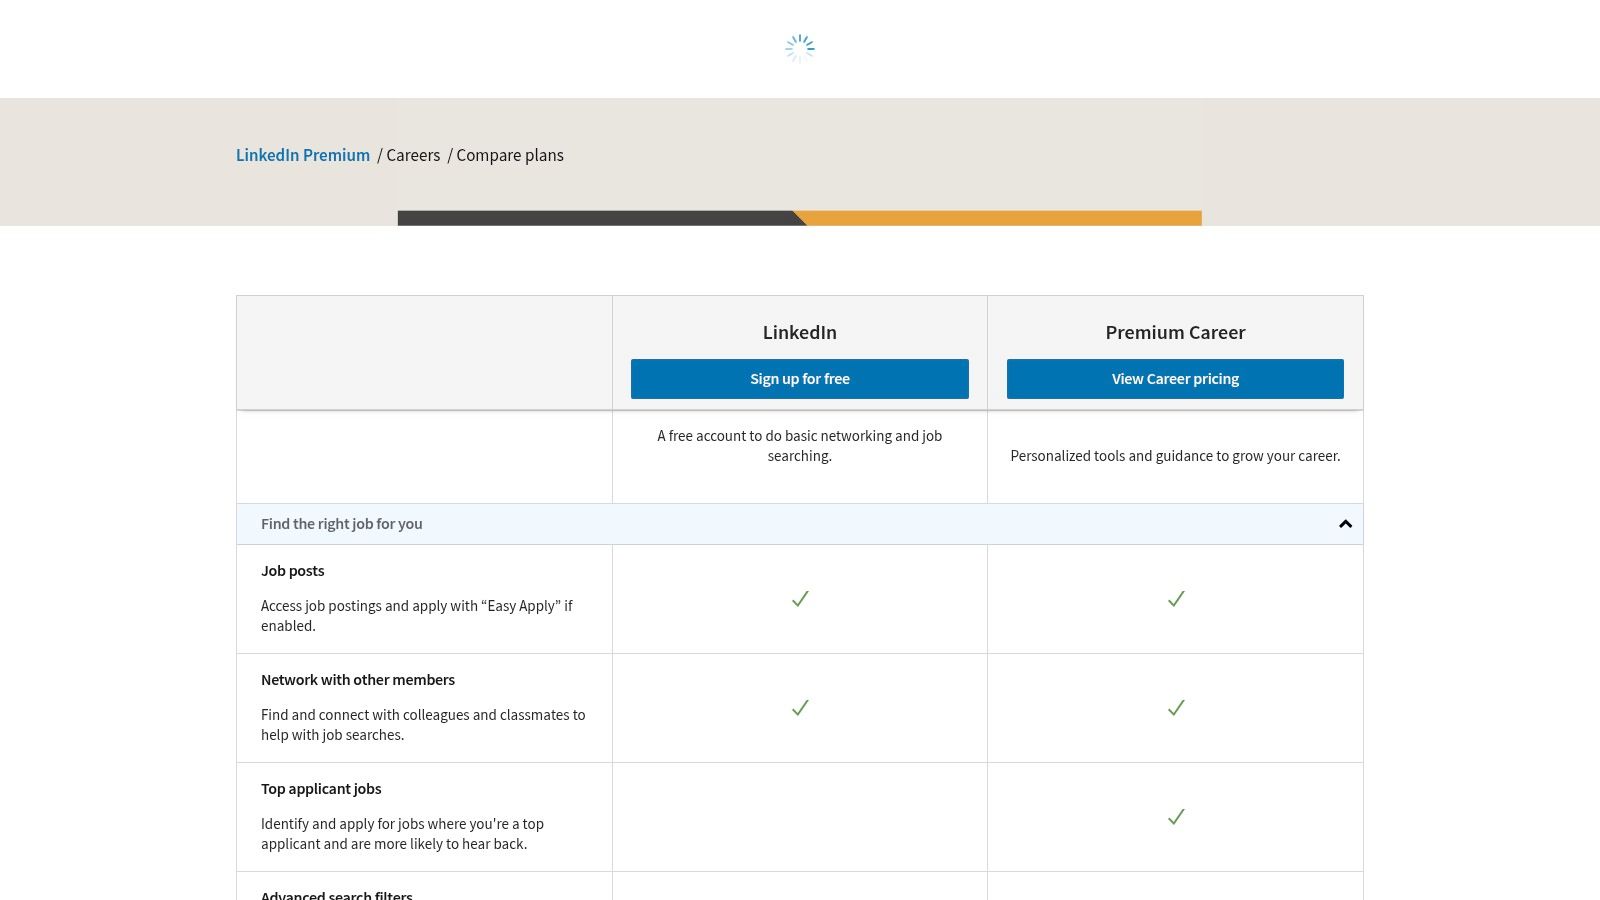Click the LinkedIn column header text
The width and height of the screenshot is (1600, 900).
pos(799,332)
